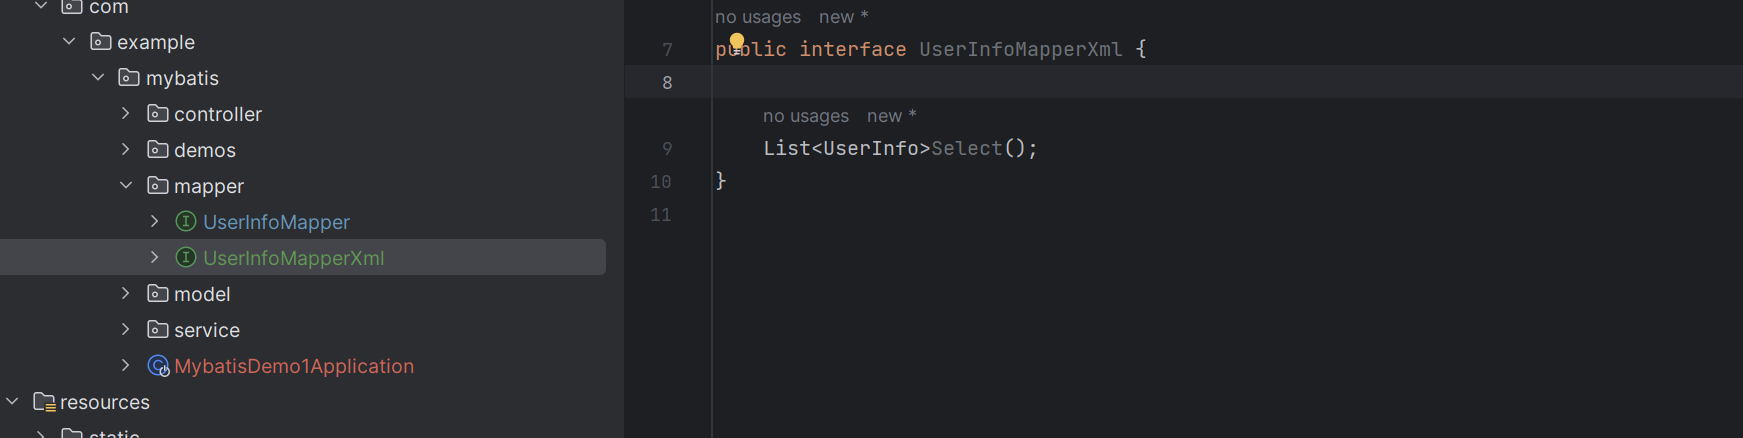The height and width of the screenshot is (438, 1743).
Task: Click the Select method name in code
Action: click(967, 148)
